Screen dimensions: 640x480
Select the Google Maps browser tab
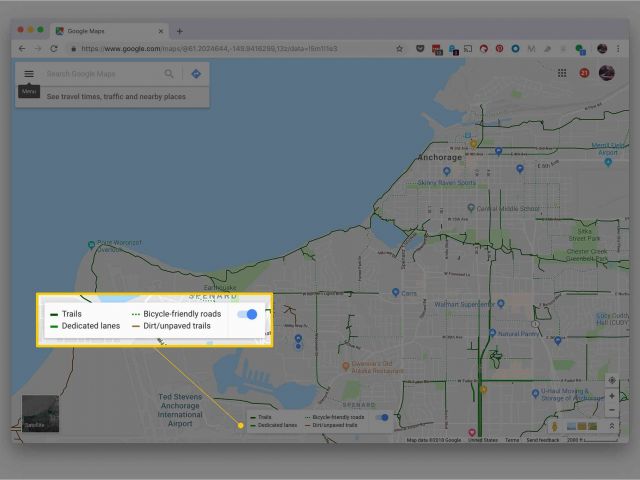109,31
